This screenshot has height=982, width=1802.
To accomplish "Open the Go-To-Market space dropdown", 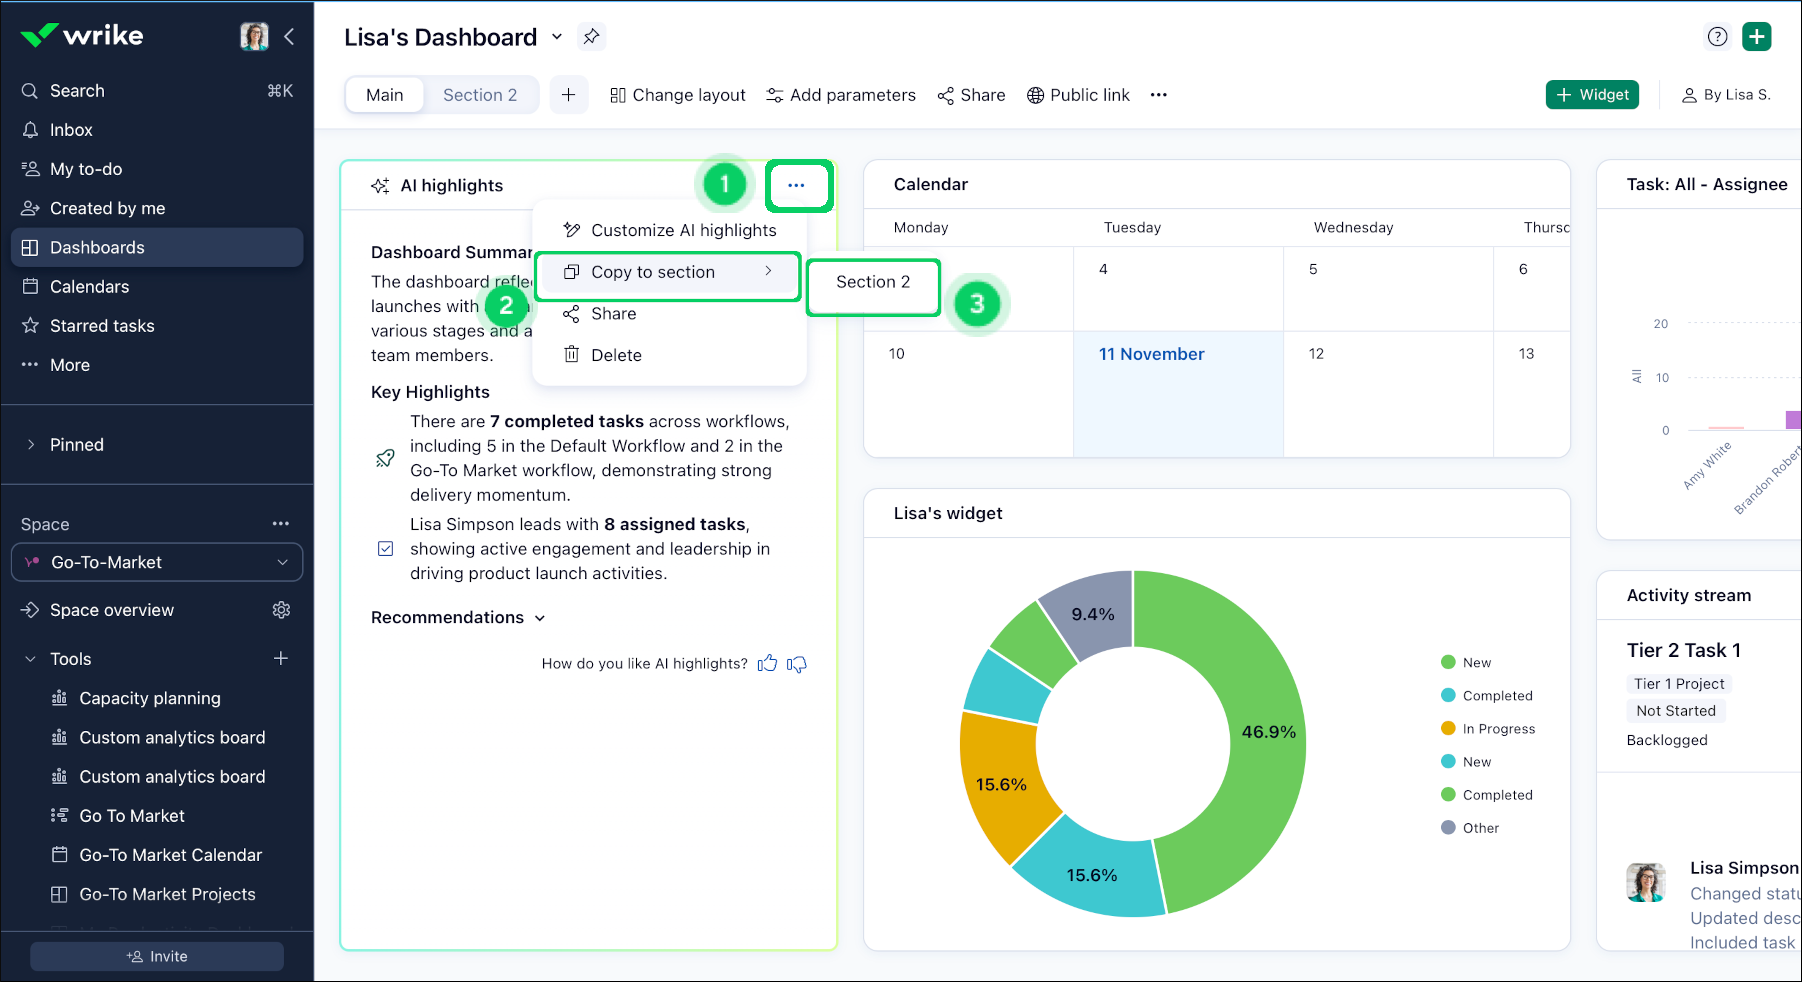I will pos(157,563).
